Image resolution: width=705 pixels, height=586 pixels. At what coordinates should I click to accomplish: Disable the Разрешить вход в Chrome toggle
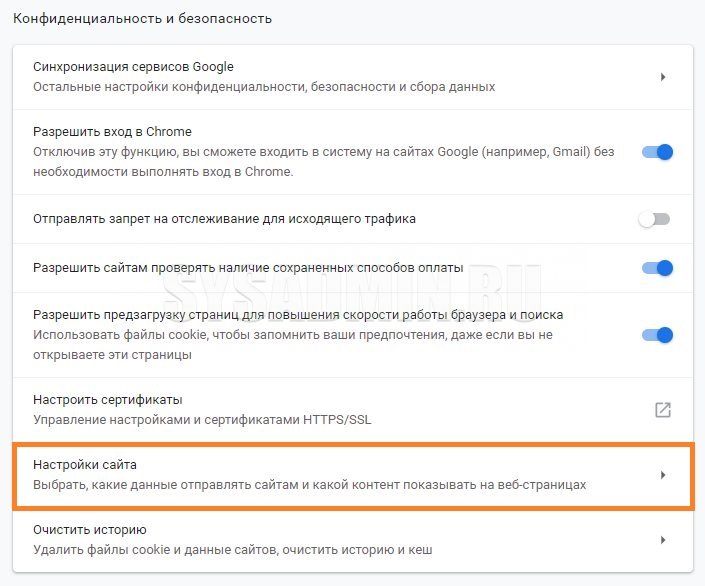tap(657, 152)
